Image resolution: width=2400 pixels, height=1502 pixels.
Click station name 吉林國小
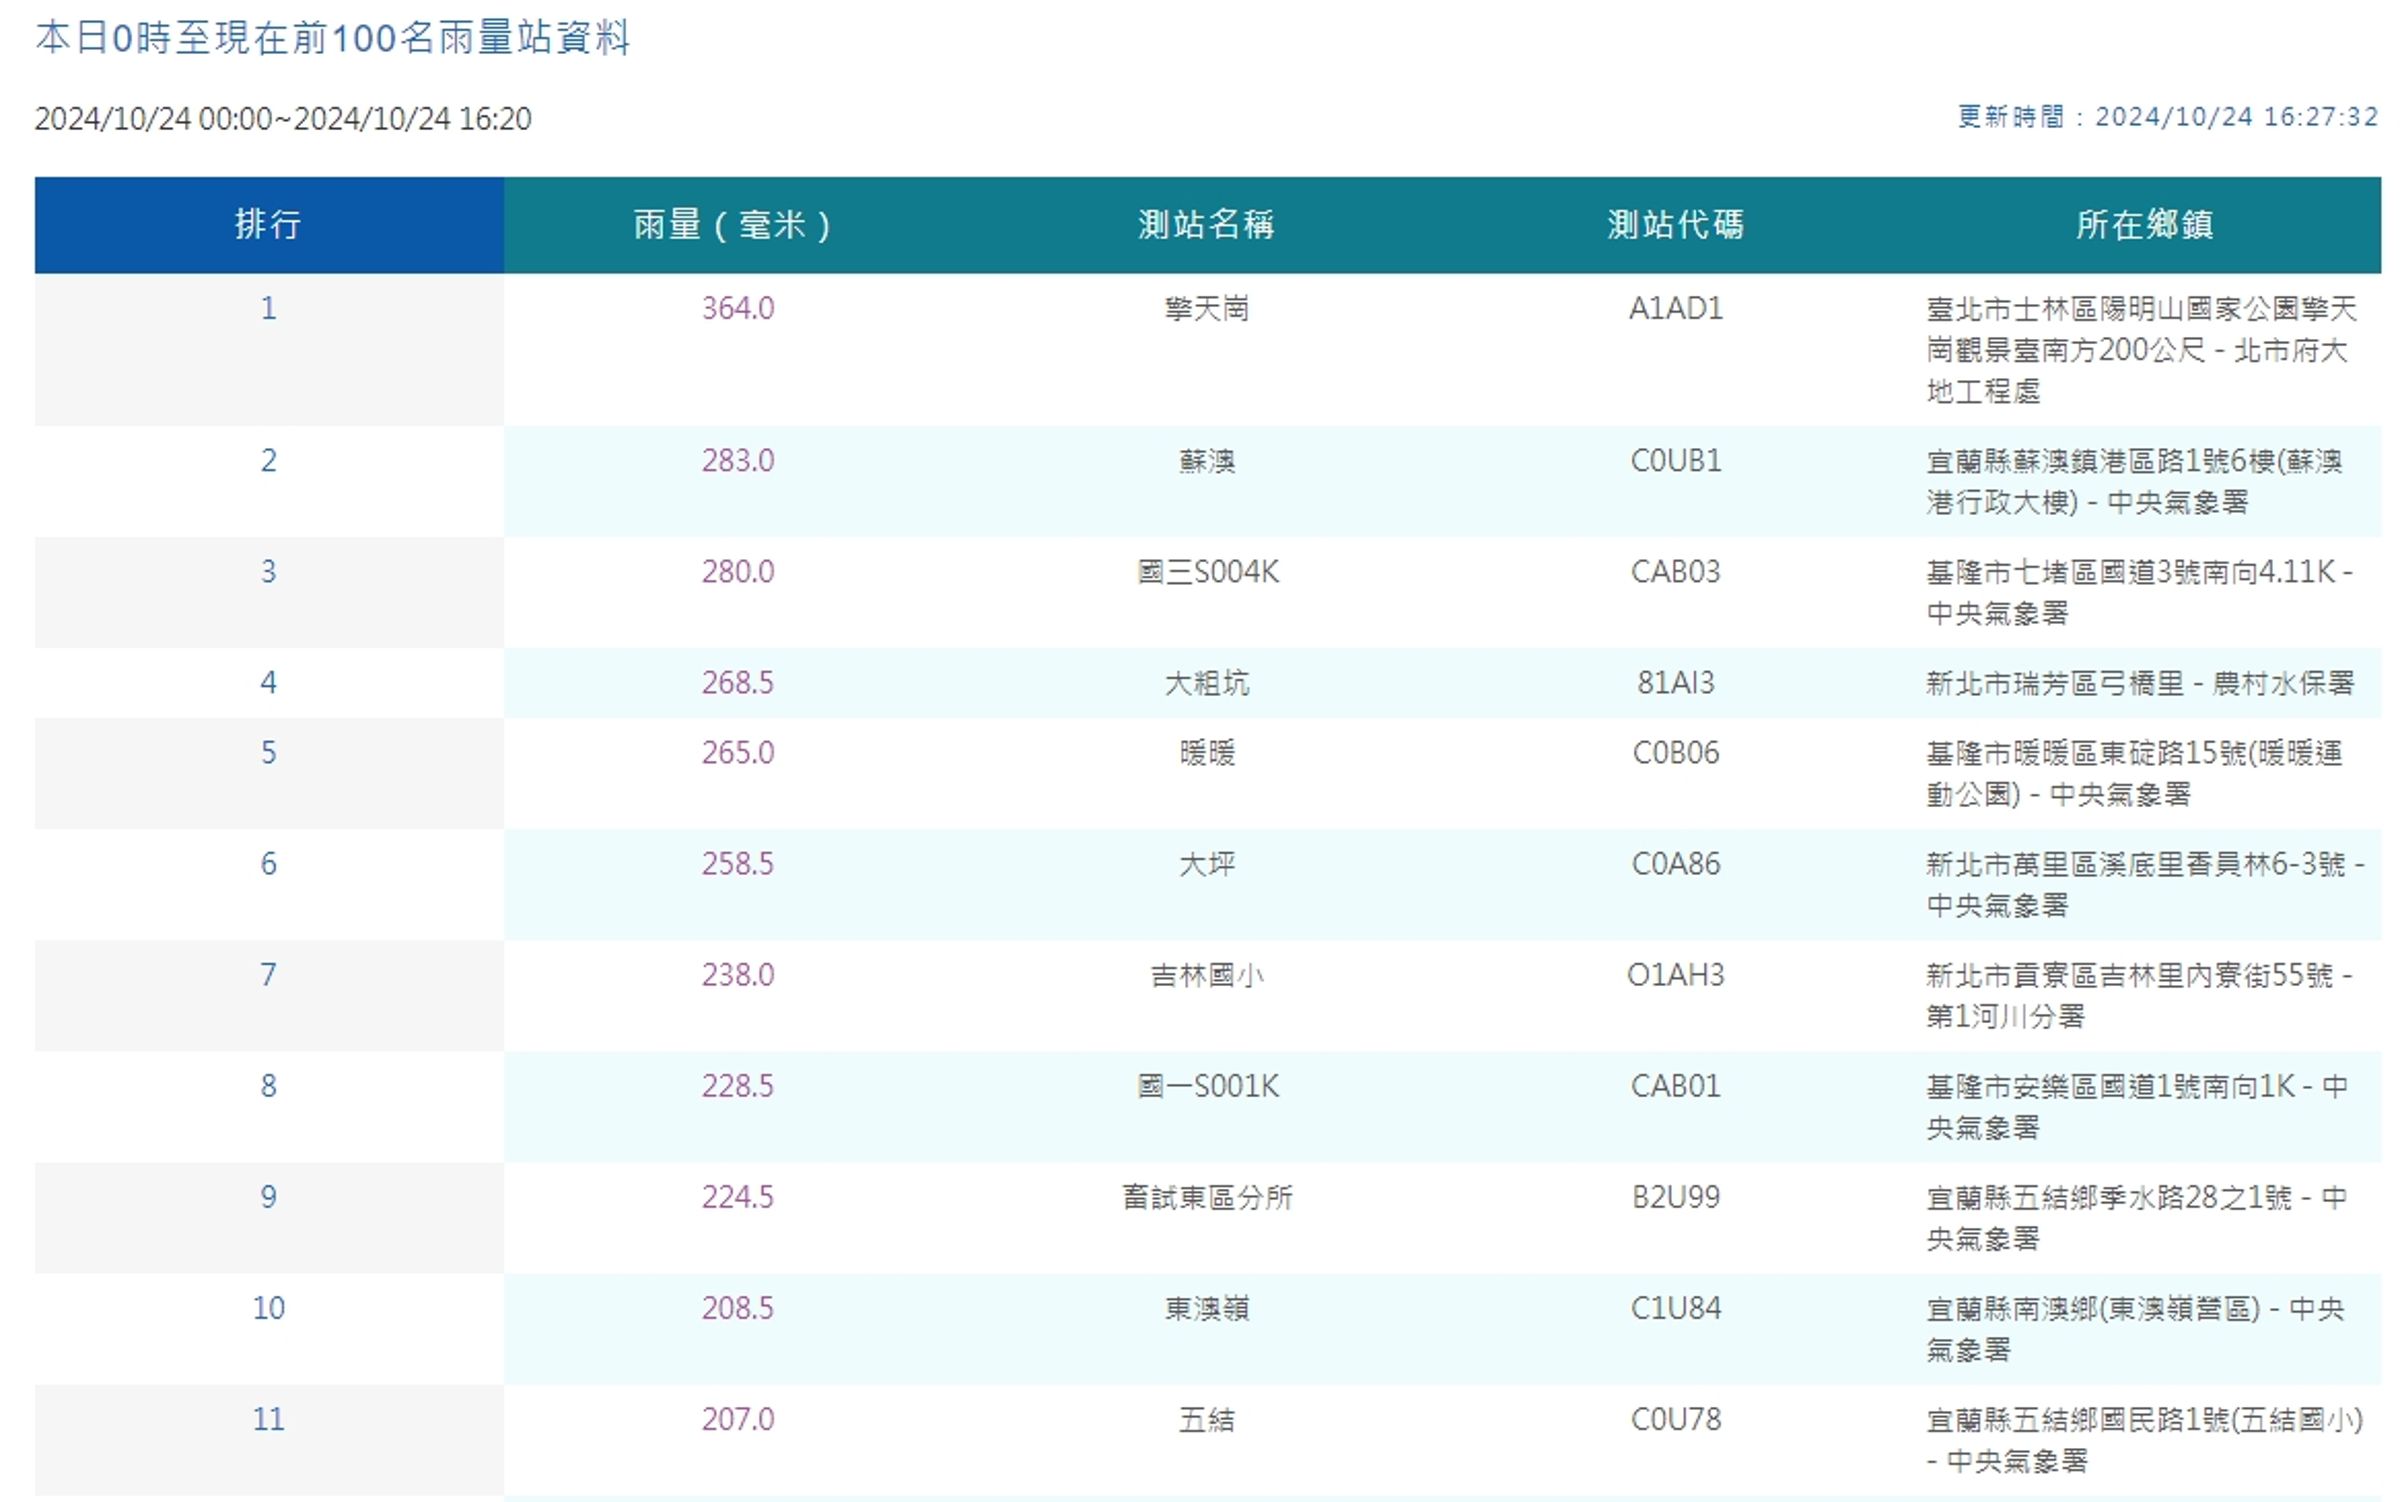pyautogui.click(x=1207, y=974)
